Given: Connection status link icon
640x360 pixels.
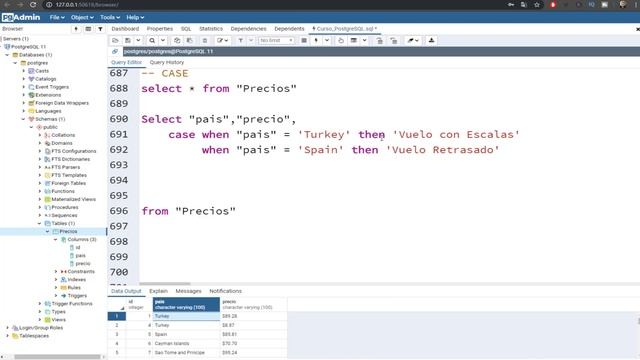Looking at the screenshot, I should (115, 51).
